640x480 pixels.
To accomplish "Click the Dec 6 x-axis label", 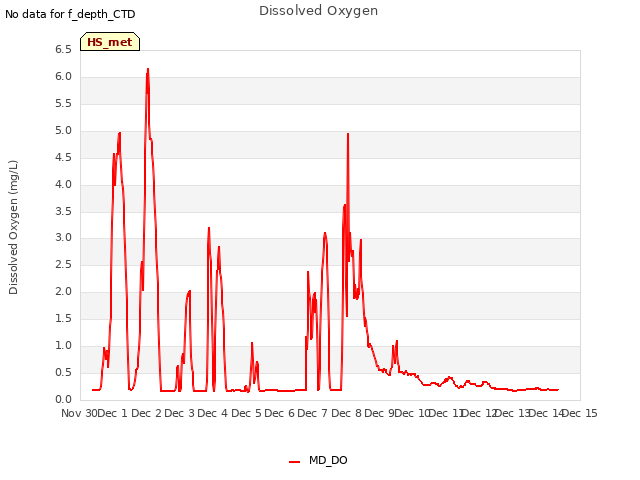I will point(280,413).
